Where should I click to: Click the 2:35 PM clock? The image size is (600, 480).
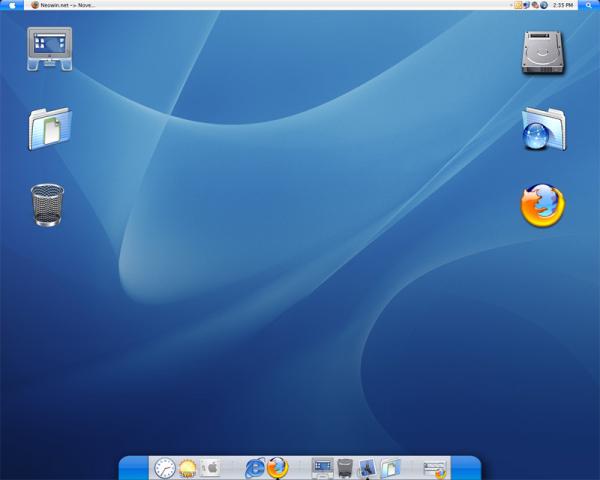563,5
